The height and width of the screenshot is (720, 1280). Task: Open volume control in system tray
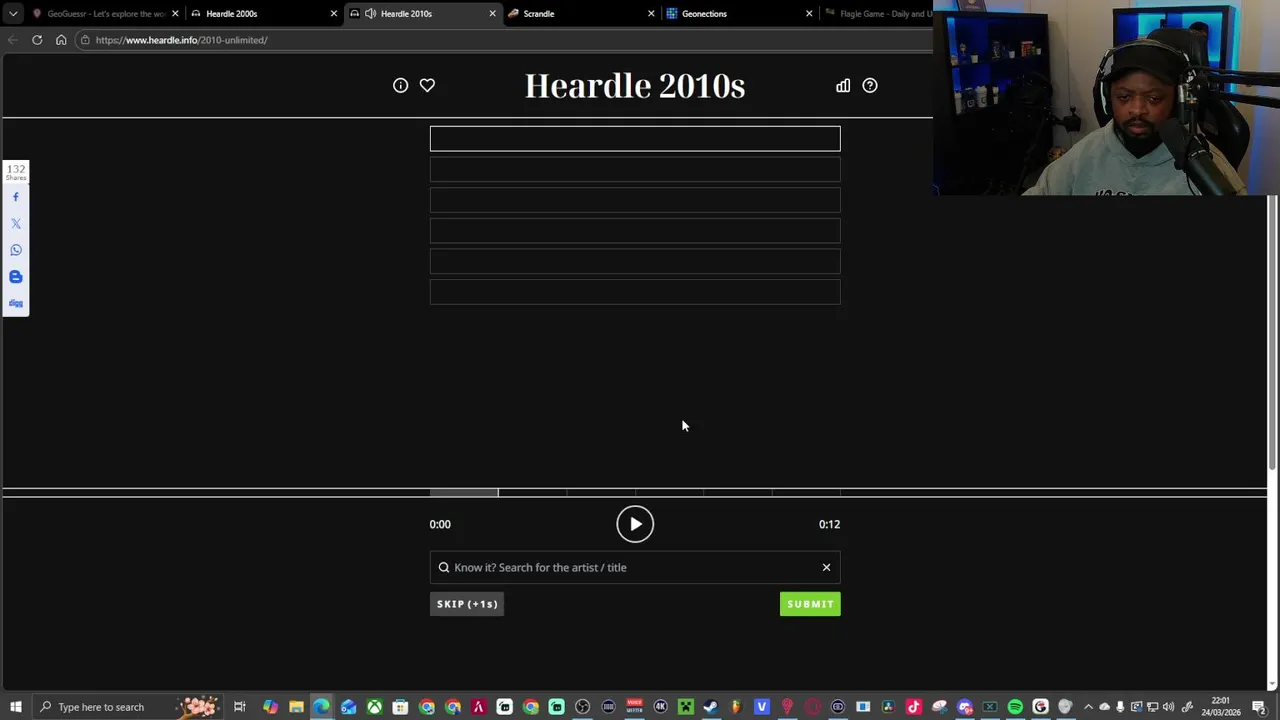tap(1169, 707)
